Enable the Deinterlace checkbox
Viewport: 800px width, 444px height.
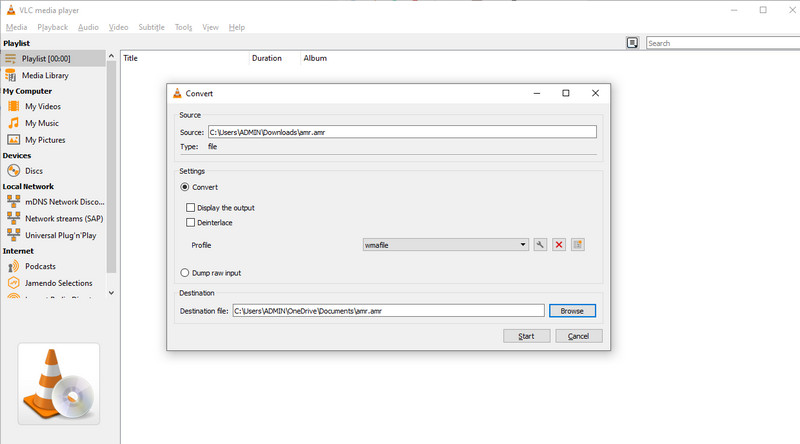click(x=190, y=223)
